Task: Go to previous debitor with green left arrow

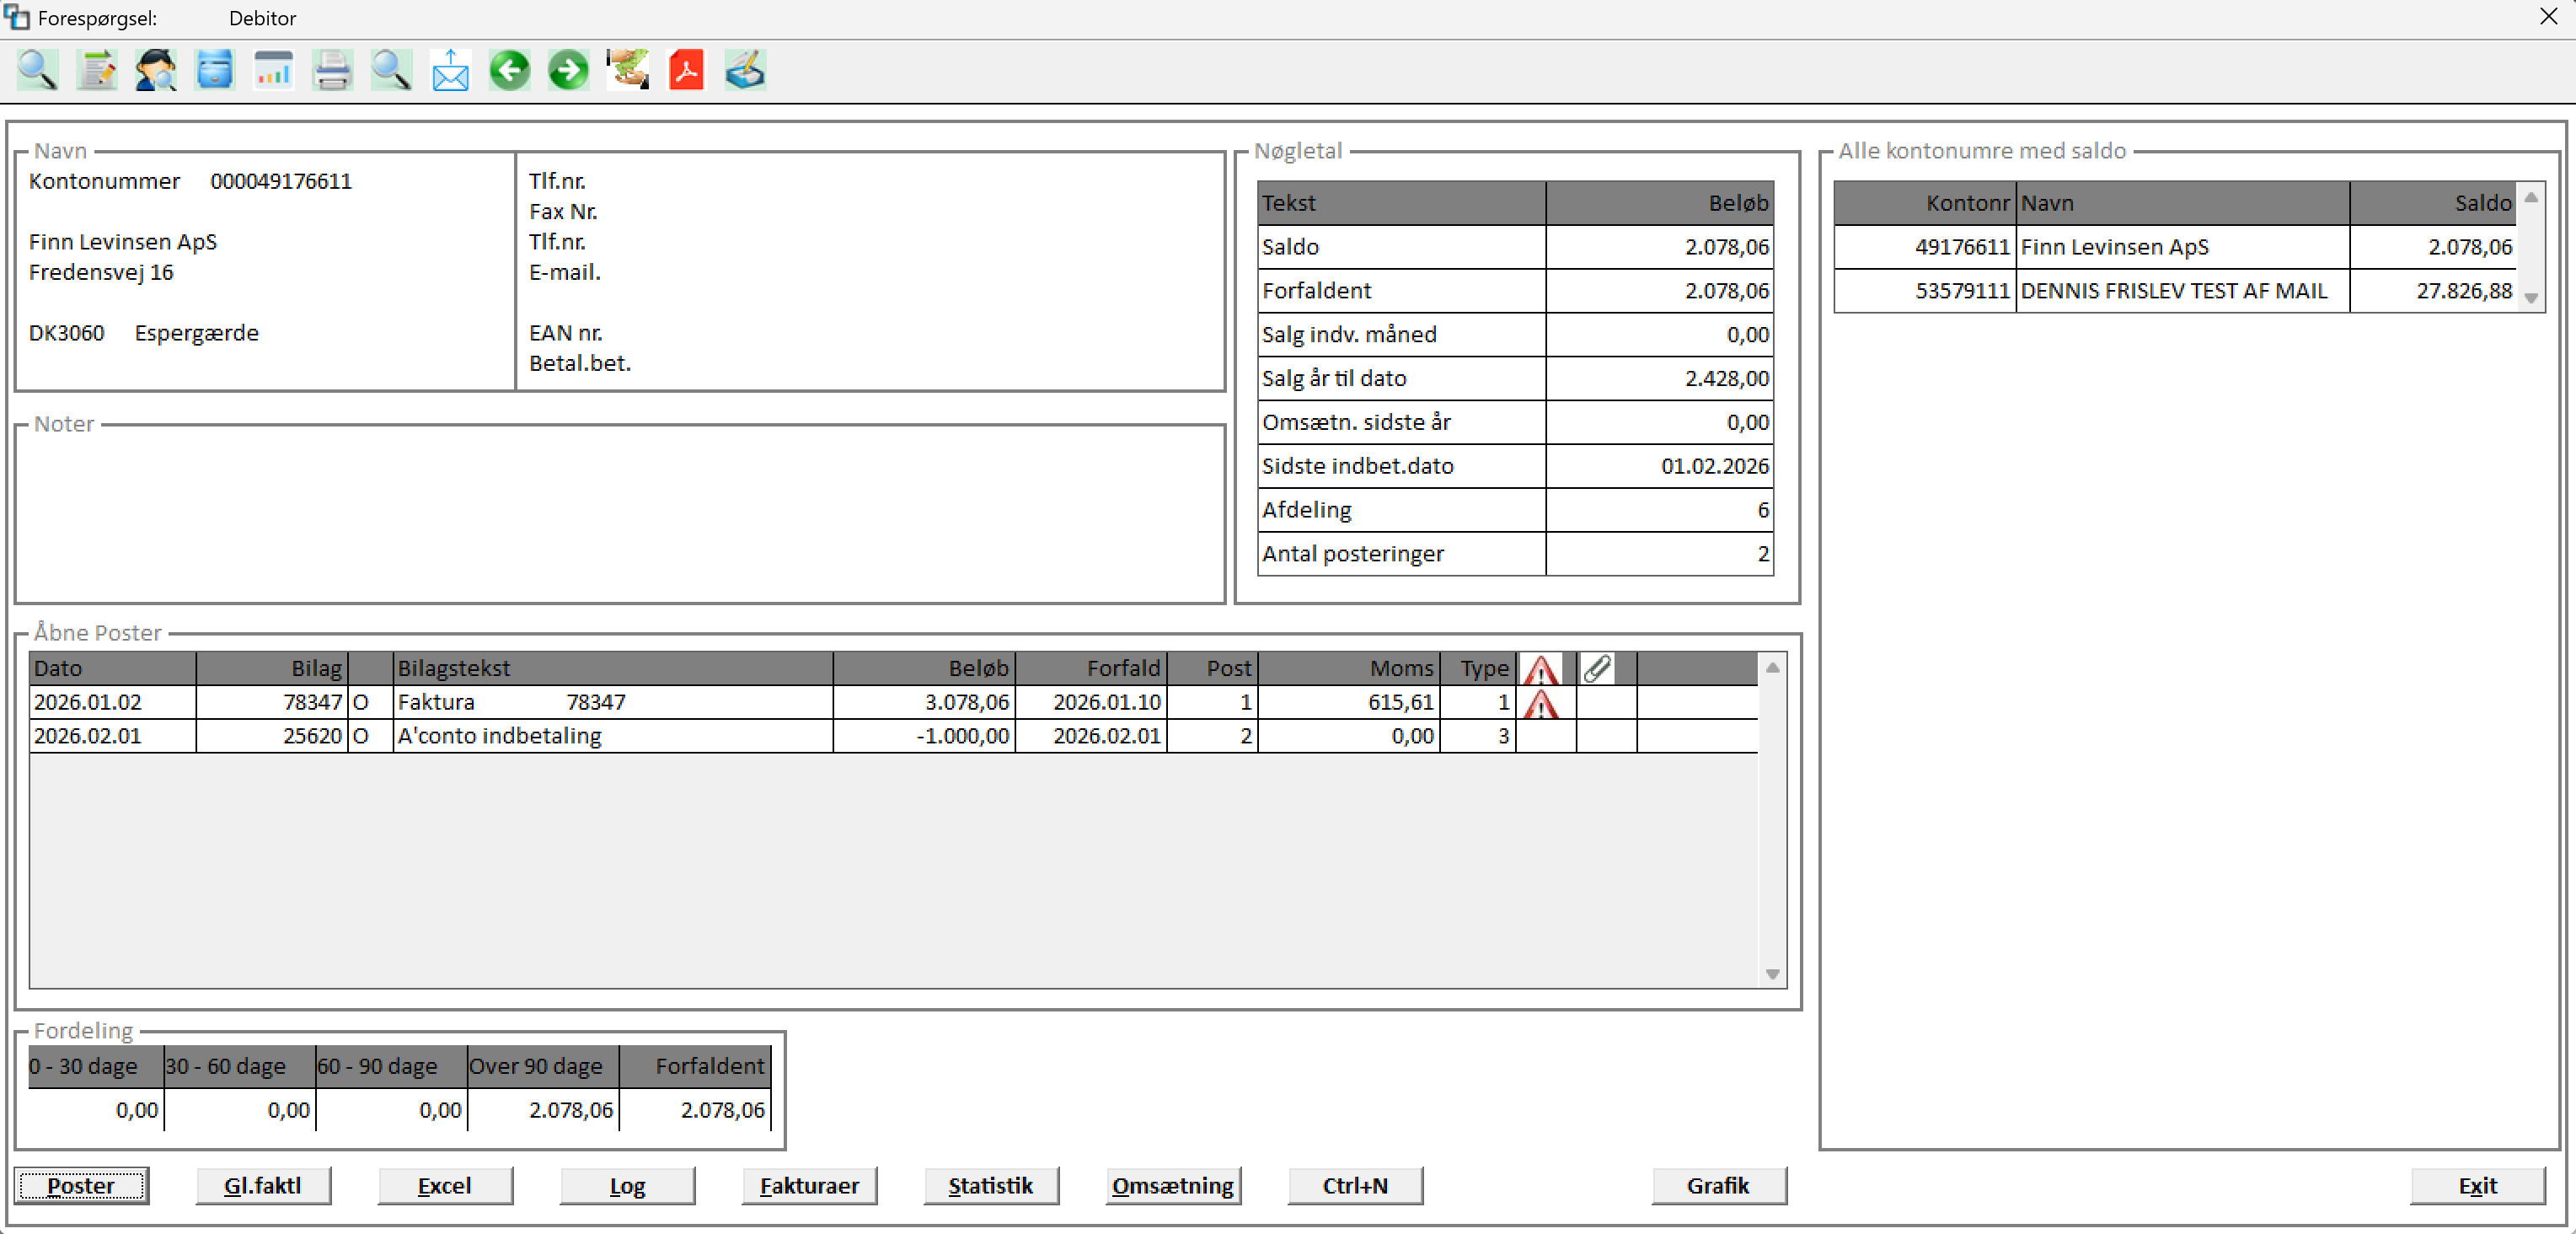Action: point(509,70)
